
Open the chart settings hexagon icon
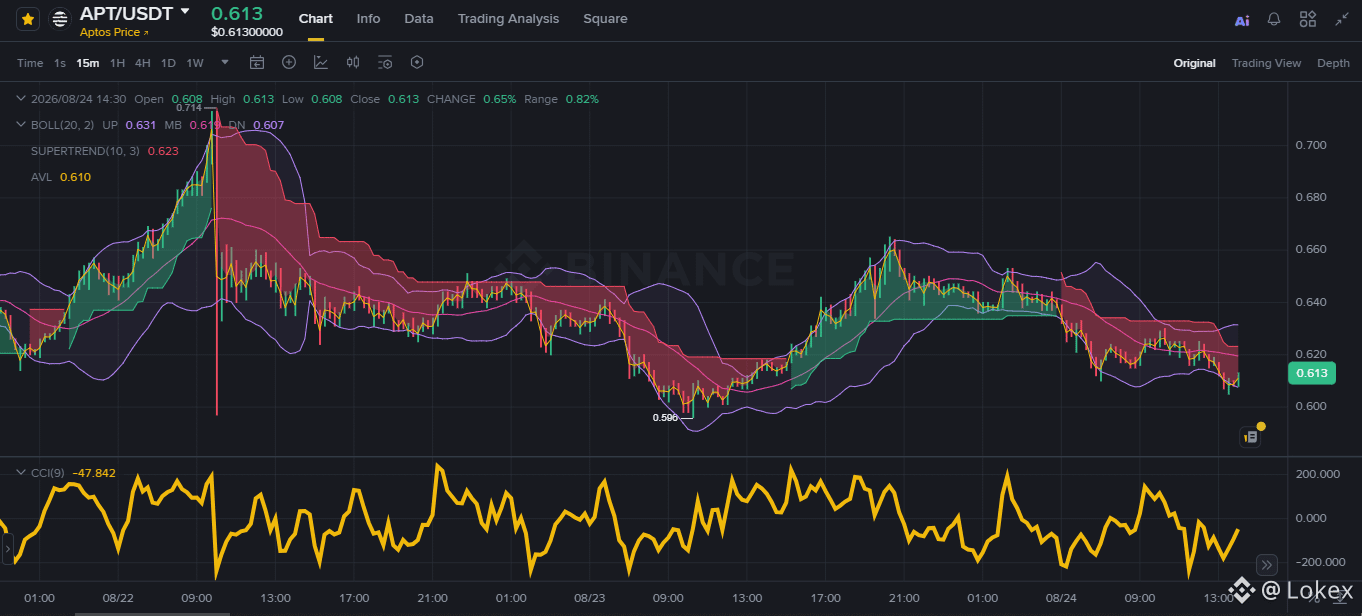tap(417, 62)
